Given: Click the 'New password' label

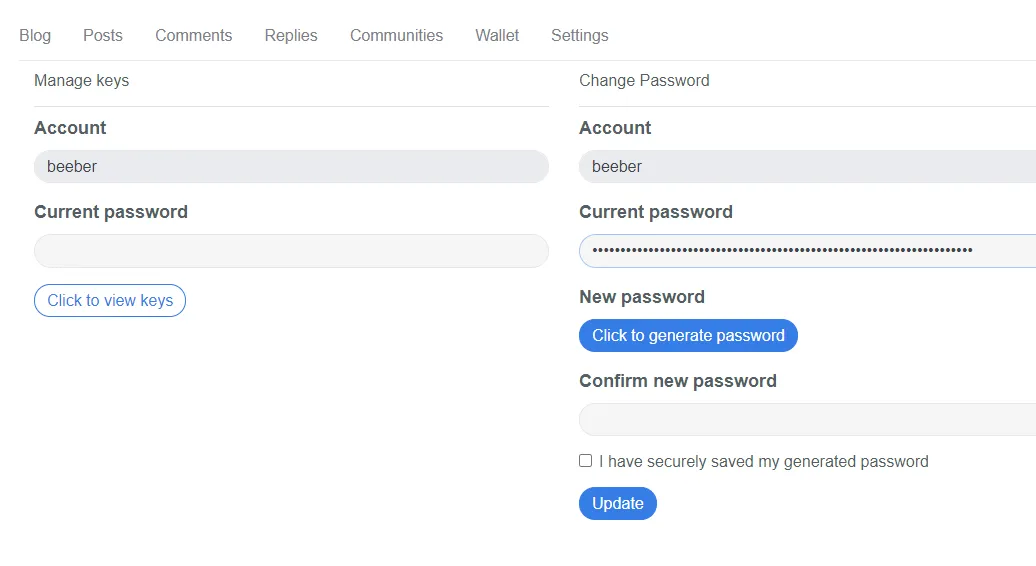Looking at the screenshot, I should (x=641, y=297).
